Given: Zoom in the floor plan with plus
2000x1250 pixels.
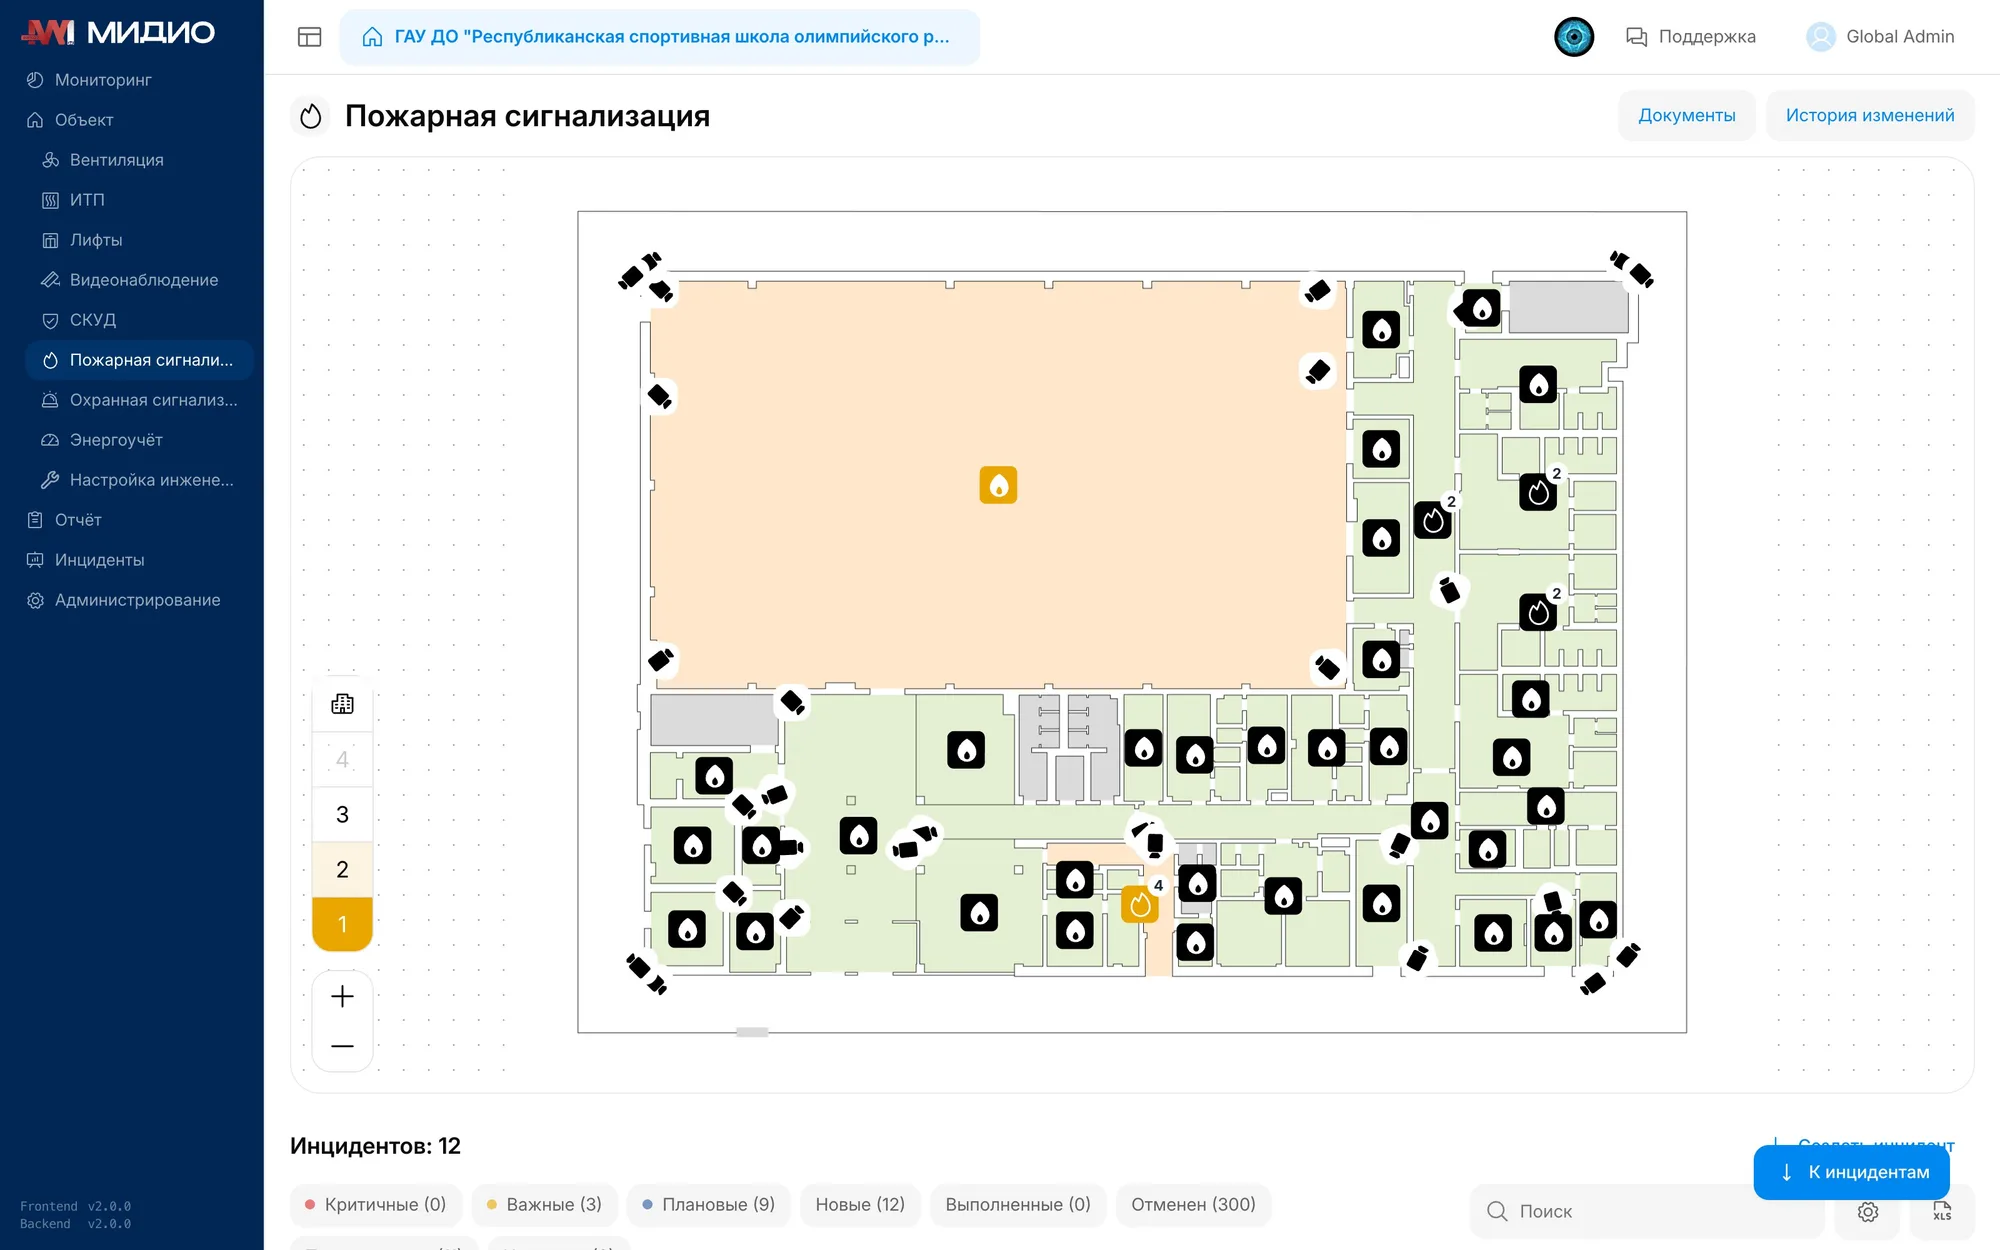Looking at the screenshot, I should tap(342, 996).
